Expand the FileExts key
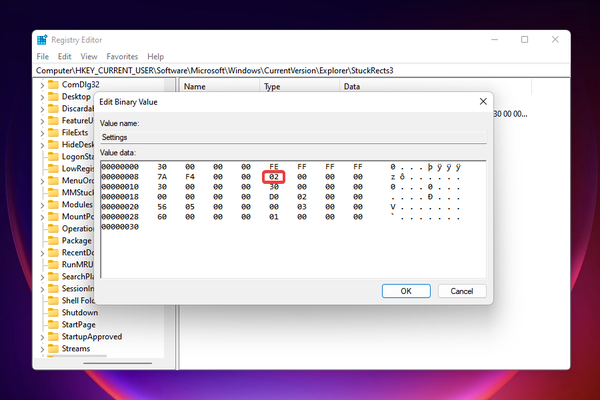The width and height of the screenshot is (600, 400). pyautogui.click(x=42, y=133)
